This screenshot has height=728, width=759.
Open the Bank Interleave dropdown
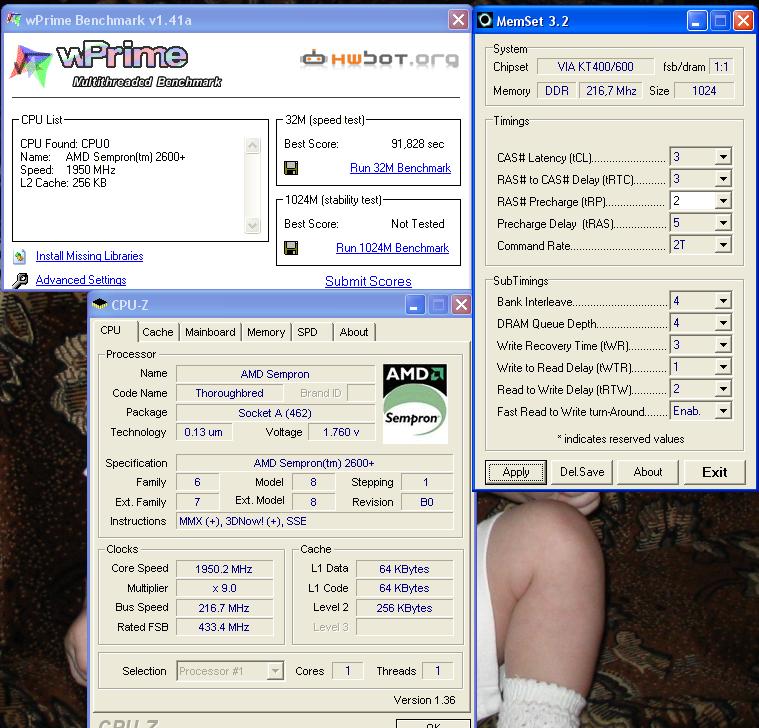[723, 301]
